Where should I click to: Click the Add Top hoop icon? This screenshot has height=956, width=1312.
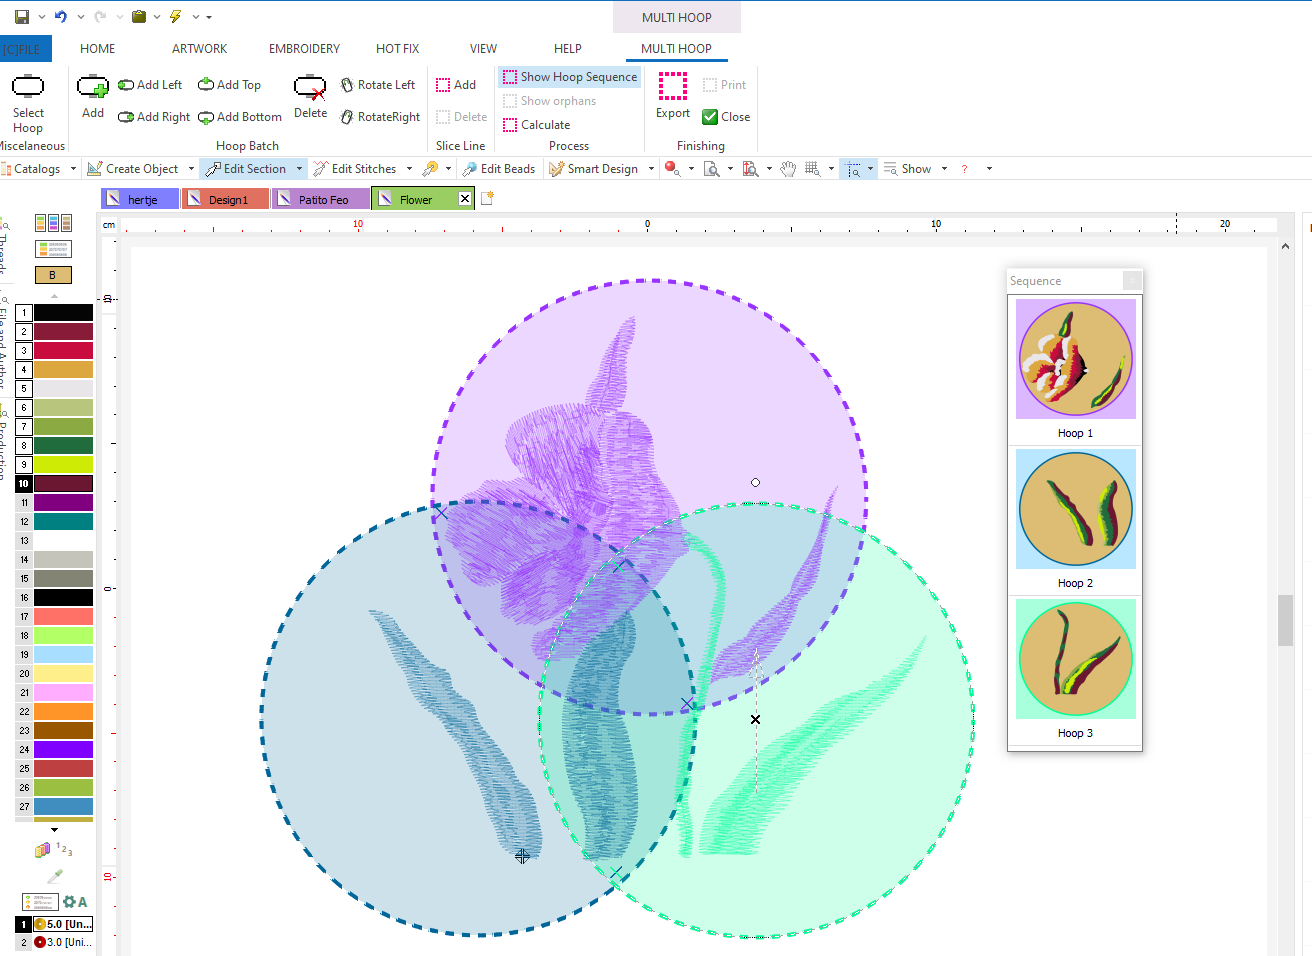(229, 85)
